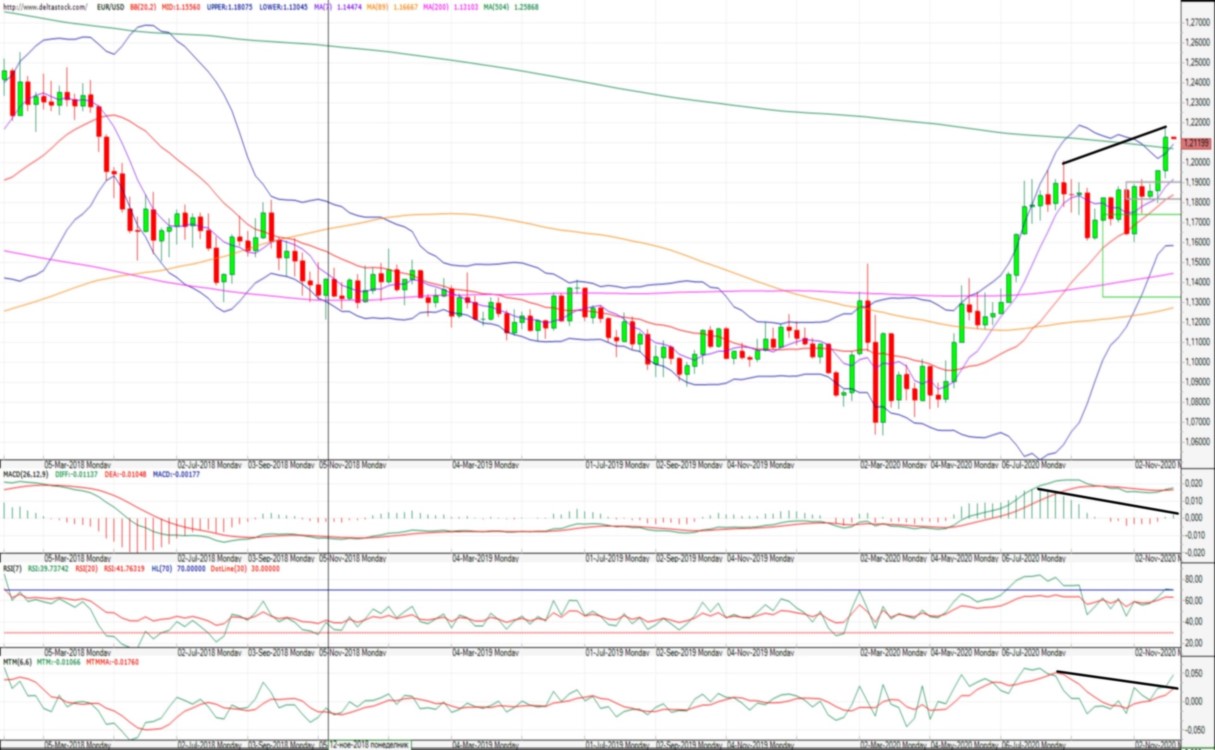Click the 1,06000 price axis label
Viewport: 1215px width, 750px height.
(1195, 441)
